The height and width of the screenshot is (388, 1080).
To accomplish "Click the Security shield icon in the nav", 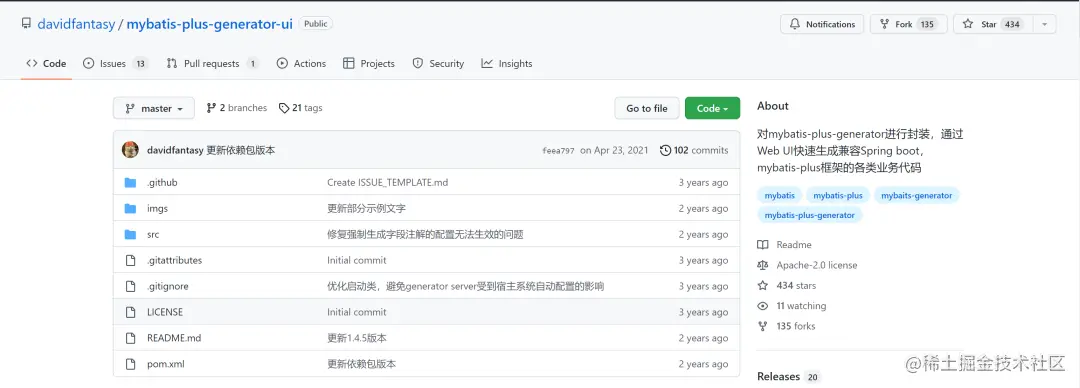I will pos(417,63).
